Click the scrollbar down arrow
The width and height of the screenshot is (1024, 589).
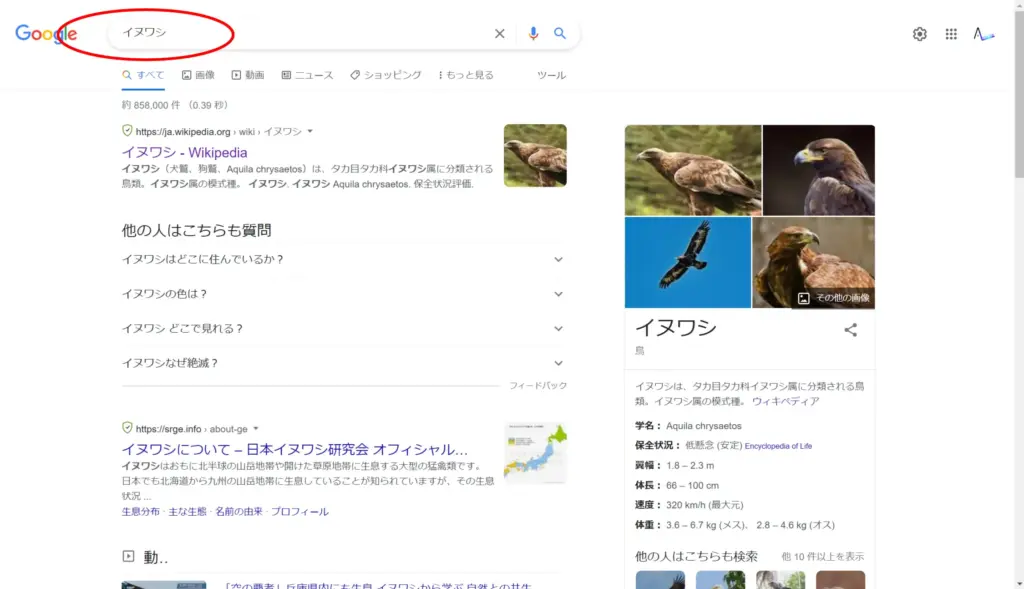1019,584
